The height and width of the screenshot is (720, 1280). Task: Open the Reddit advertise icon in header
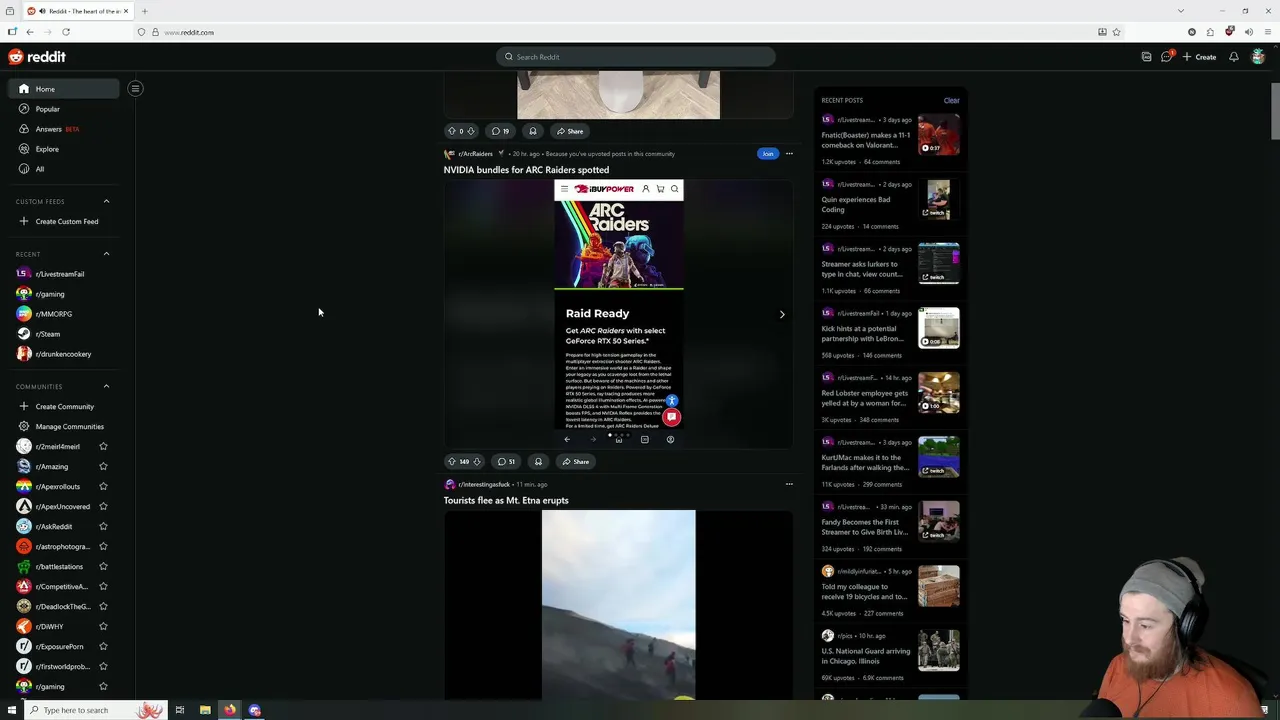(x=1146, y=57)
